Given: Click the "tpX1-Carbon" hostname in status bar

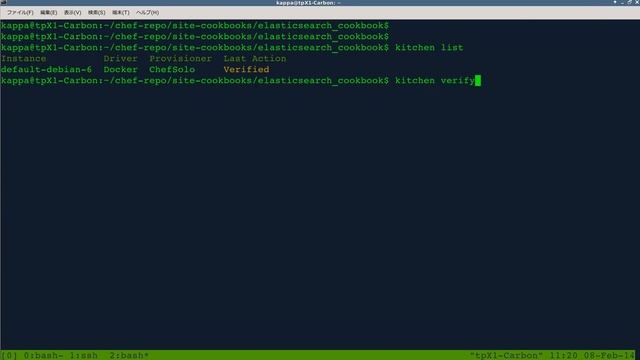Looking at the screenshot, I should click(506, 355).
